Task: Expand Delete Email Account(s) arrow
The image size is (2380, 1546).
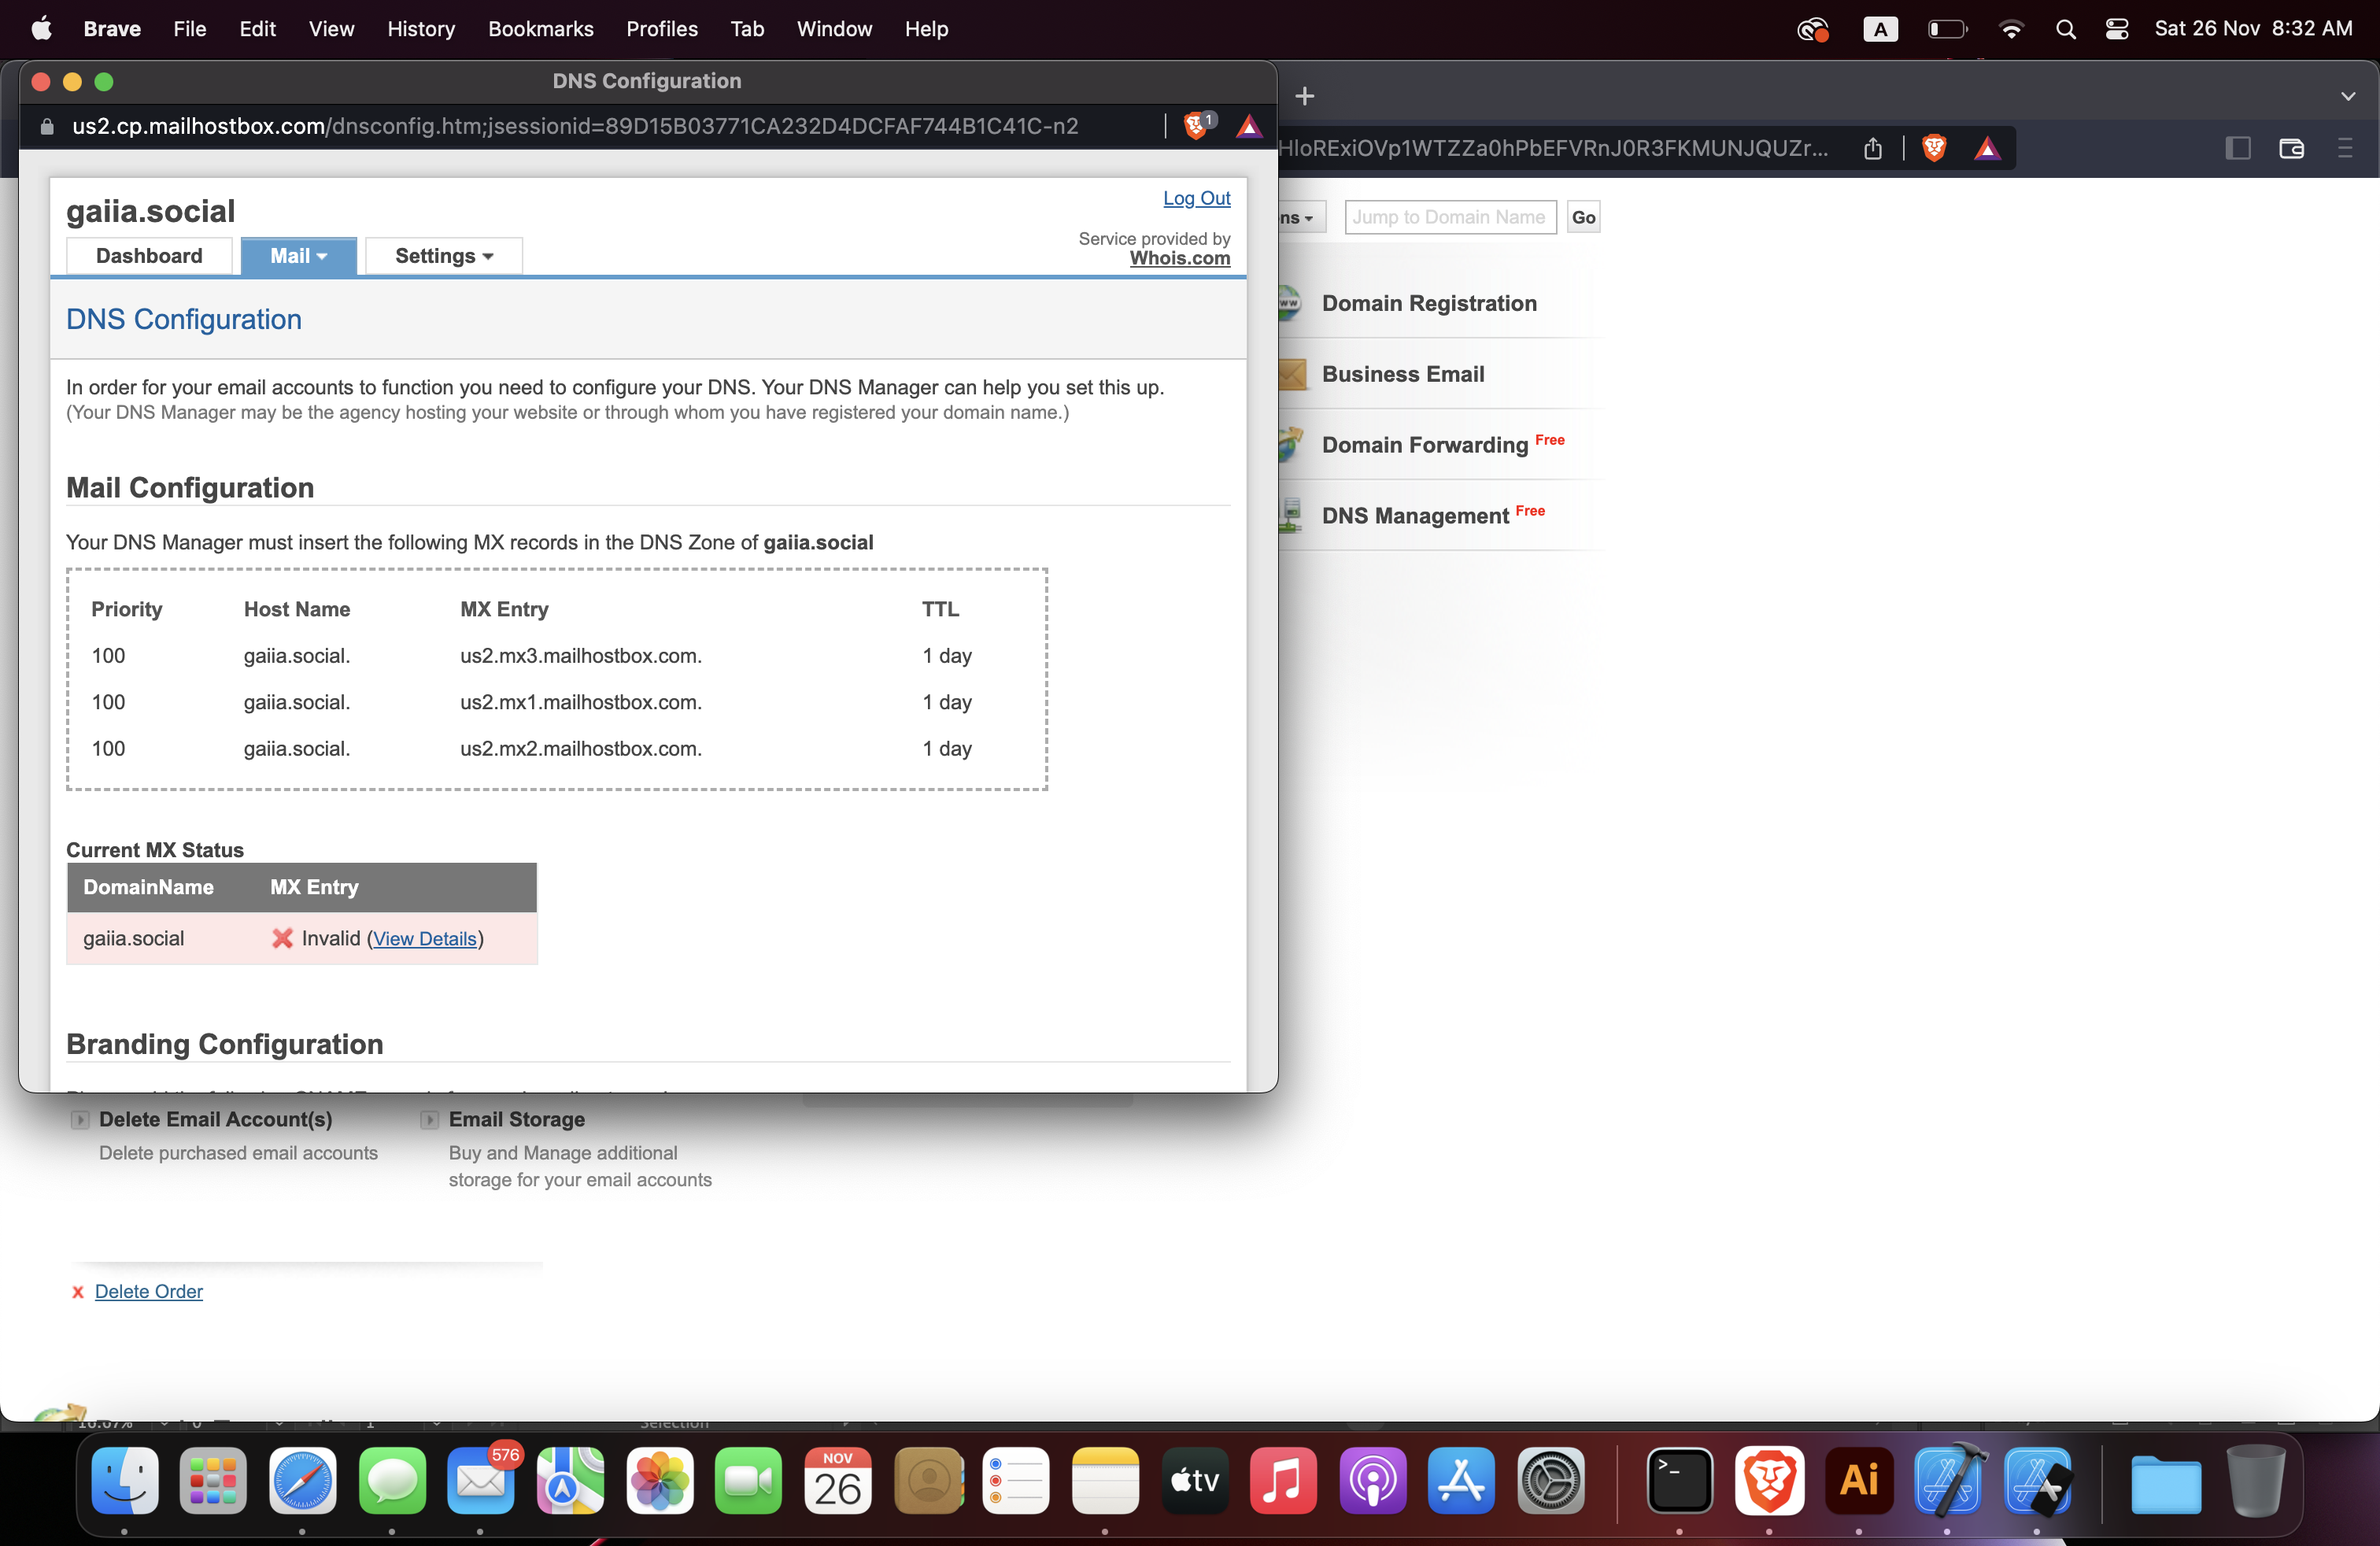Action: (80, 1120)
